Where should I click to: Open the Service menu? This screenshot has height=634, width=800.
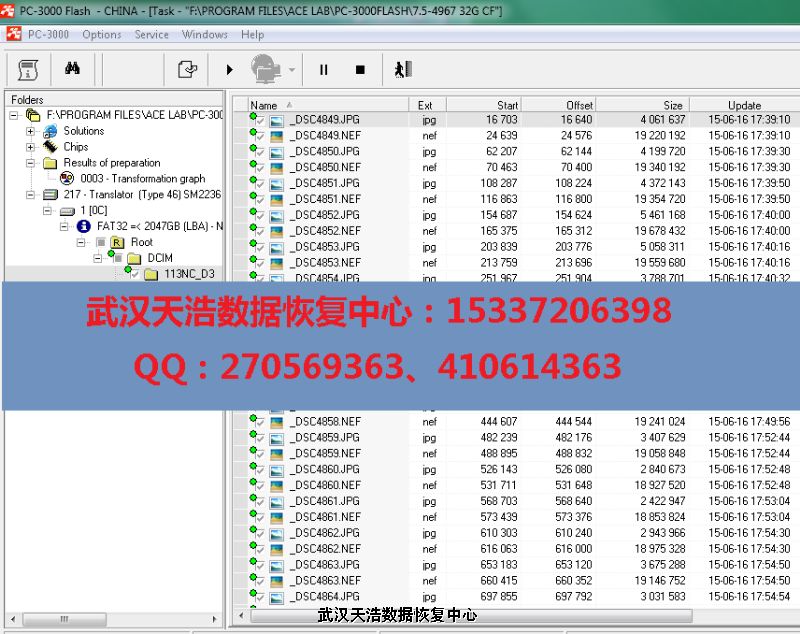[x=151, y=34]
